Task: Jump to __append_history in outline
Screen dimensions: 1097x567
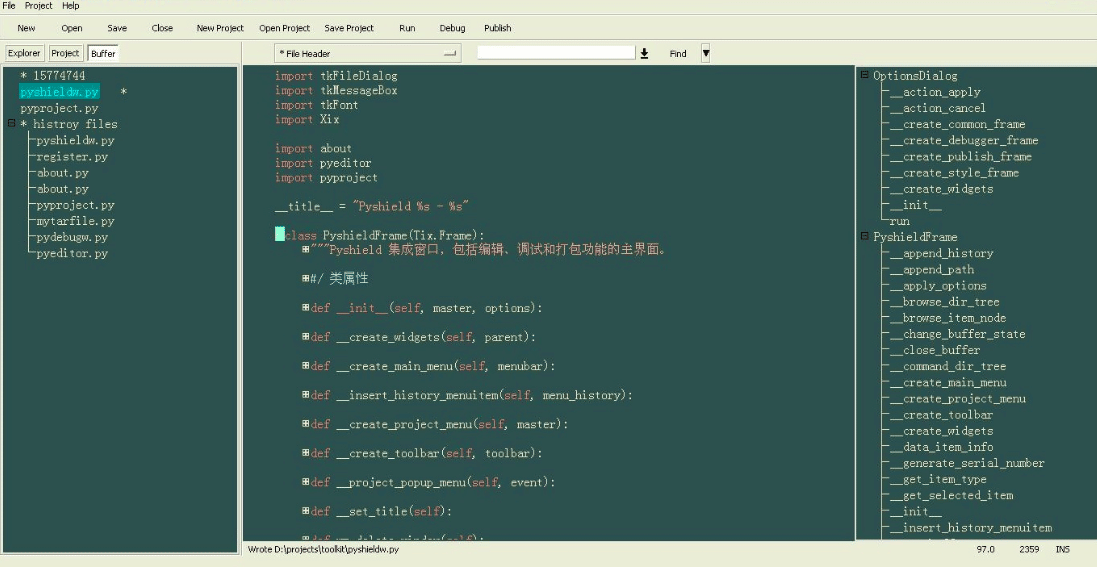Action: click(x=942, y=253)
